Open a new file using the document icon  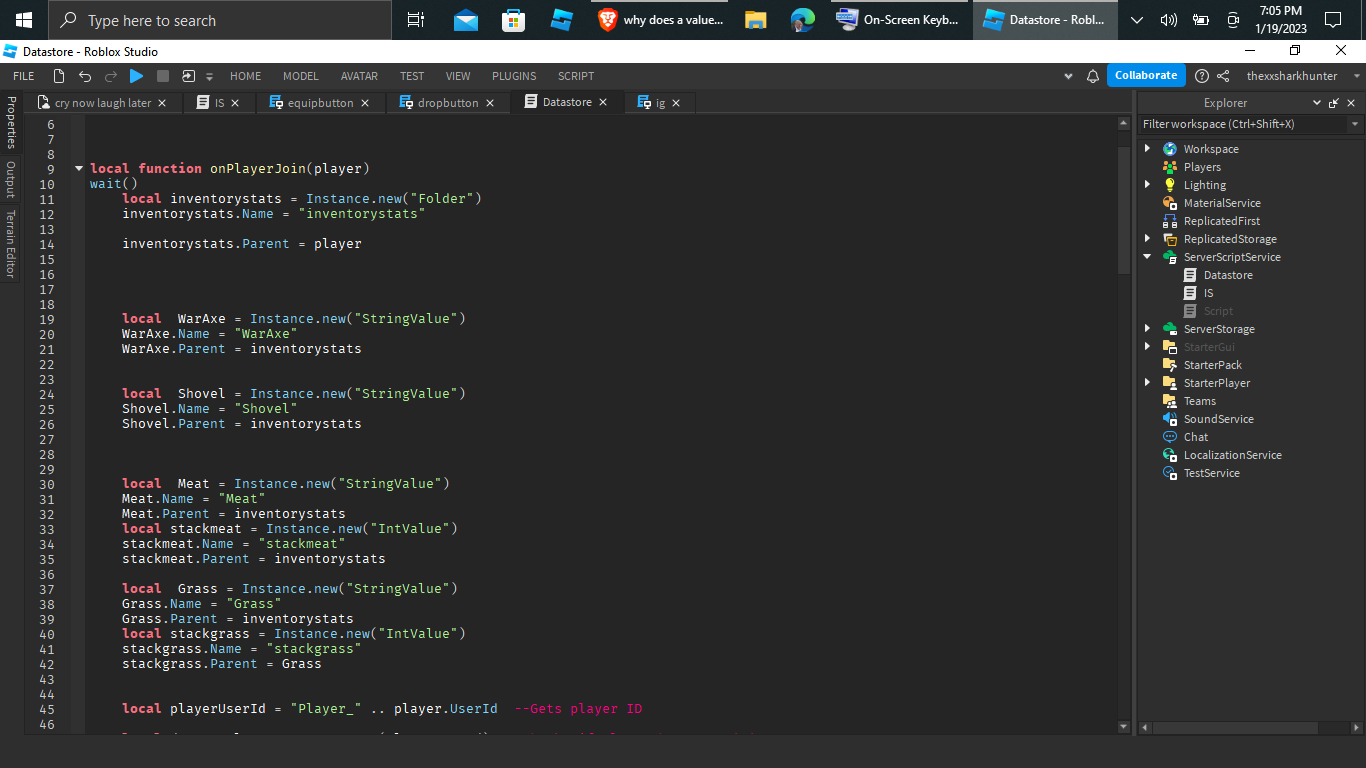point(58,75)
